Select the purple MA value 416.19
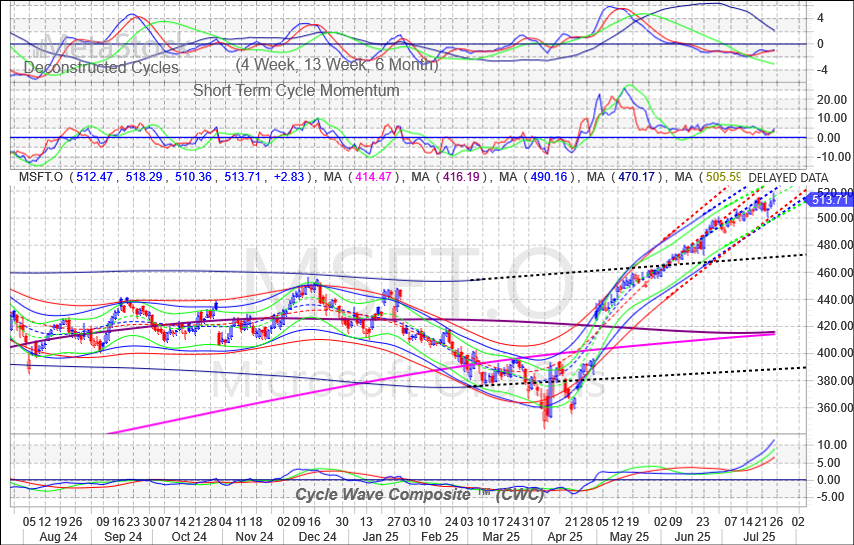This screenshot has width=854, height=545. click(461, 177)
